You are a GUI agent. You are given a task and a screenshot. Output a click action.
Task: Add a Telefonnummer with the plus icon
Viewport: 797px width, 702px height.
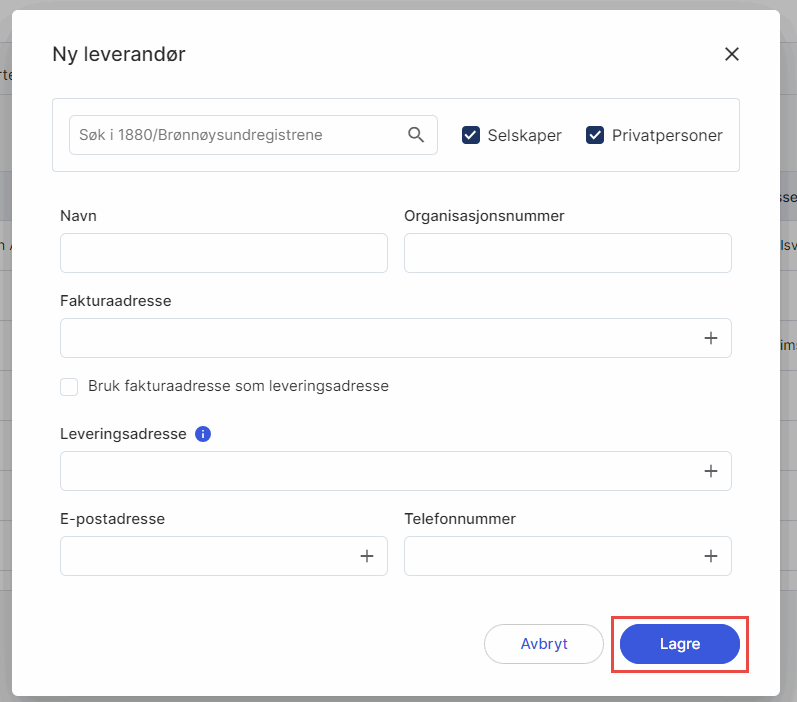tap(711, 556)
